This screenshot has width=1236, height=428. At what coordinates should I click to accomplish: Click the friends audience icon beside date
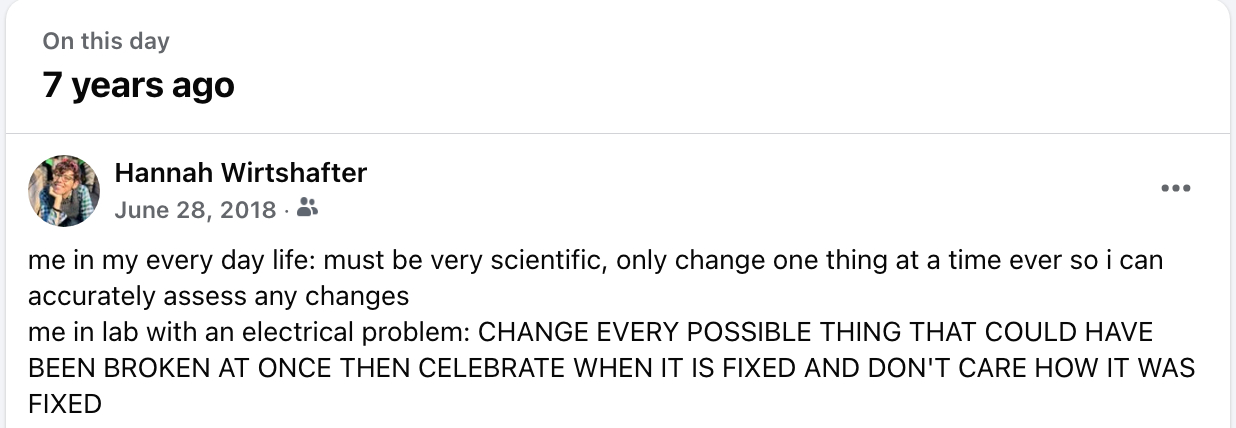tap(308, 209)
